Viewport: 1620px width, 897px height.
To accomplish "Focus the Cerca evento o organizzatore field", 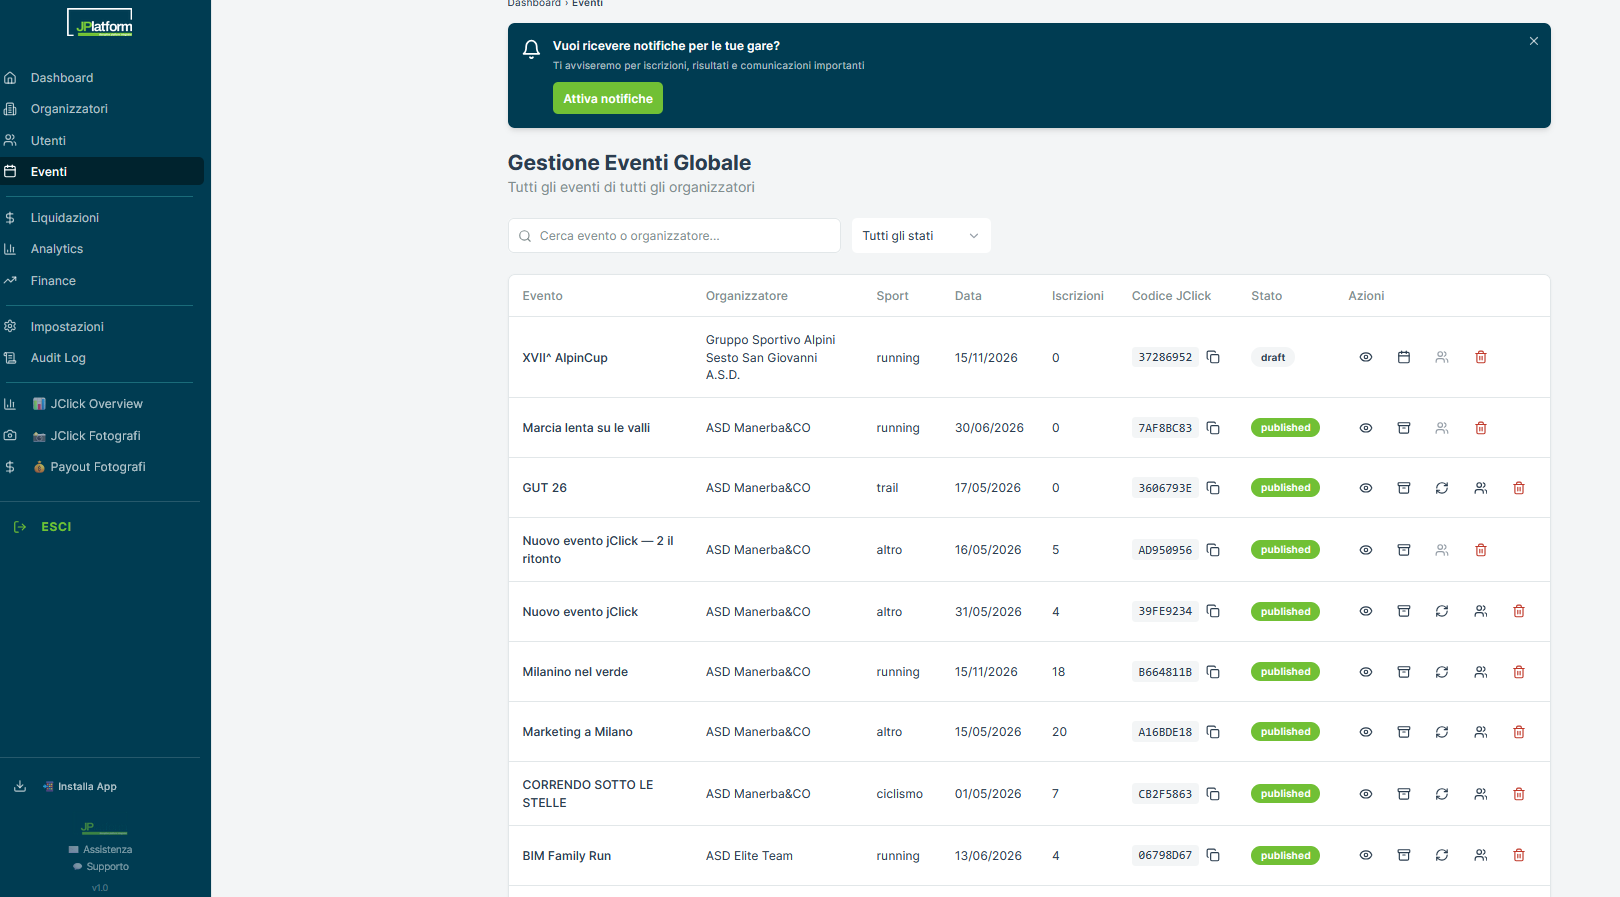I will click(674, 236).
